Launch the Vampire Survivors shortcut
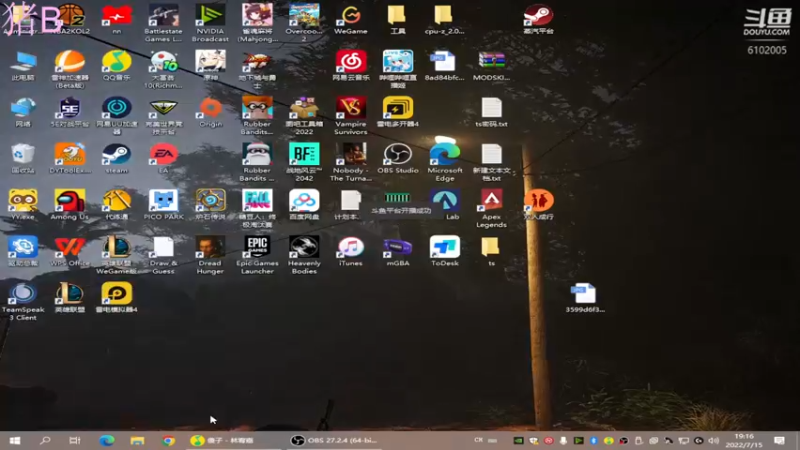The height and width of the screenshot is (450, 800). point(351,115)
